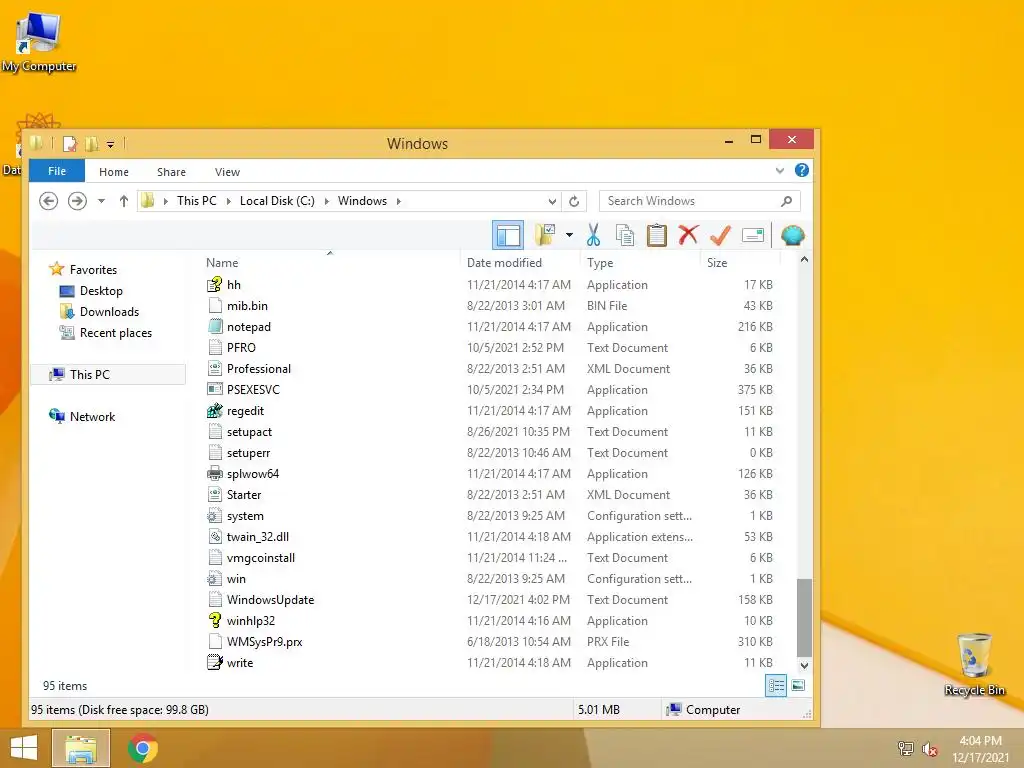
Task: Click the Cut scissors toolbar icon
Action: click(x=593, y=234)
